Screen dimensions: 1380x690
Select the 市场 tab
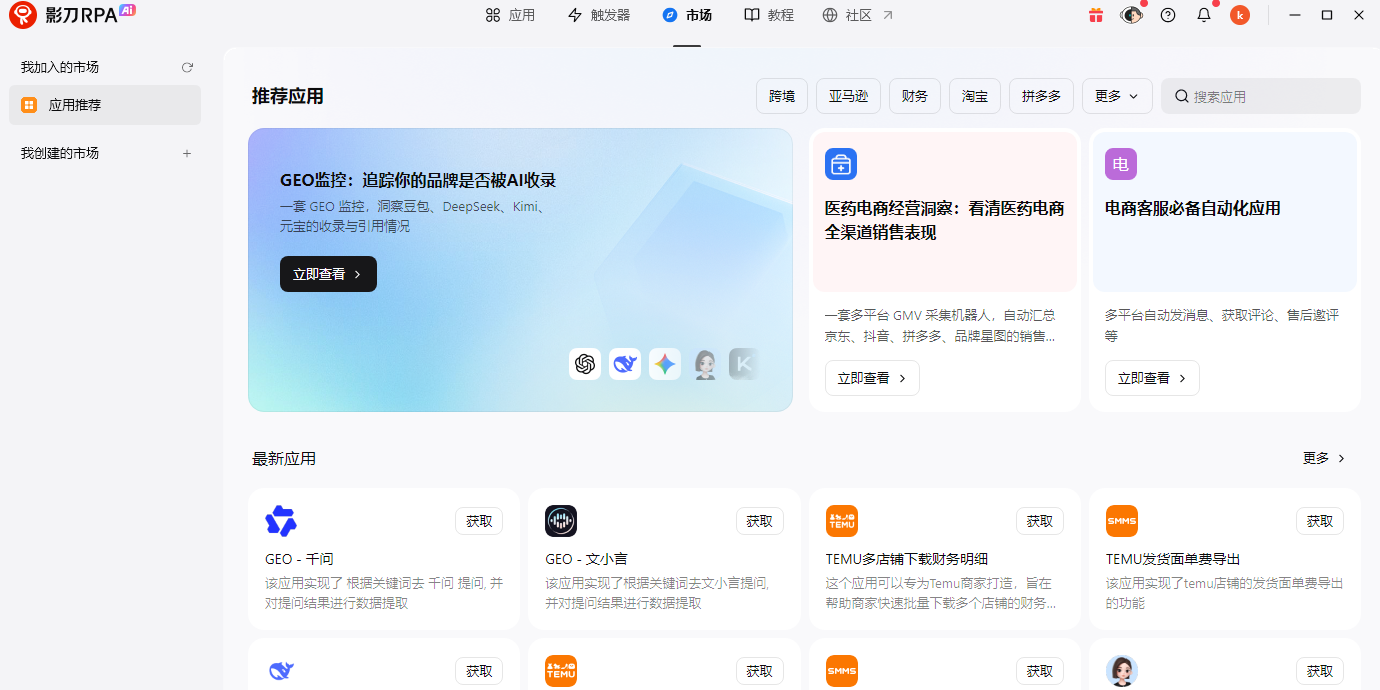point(687,15)
